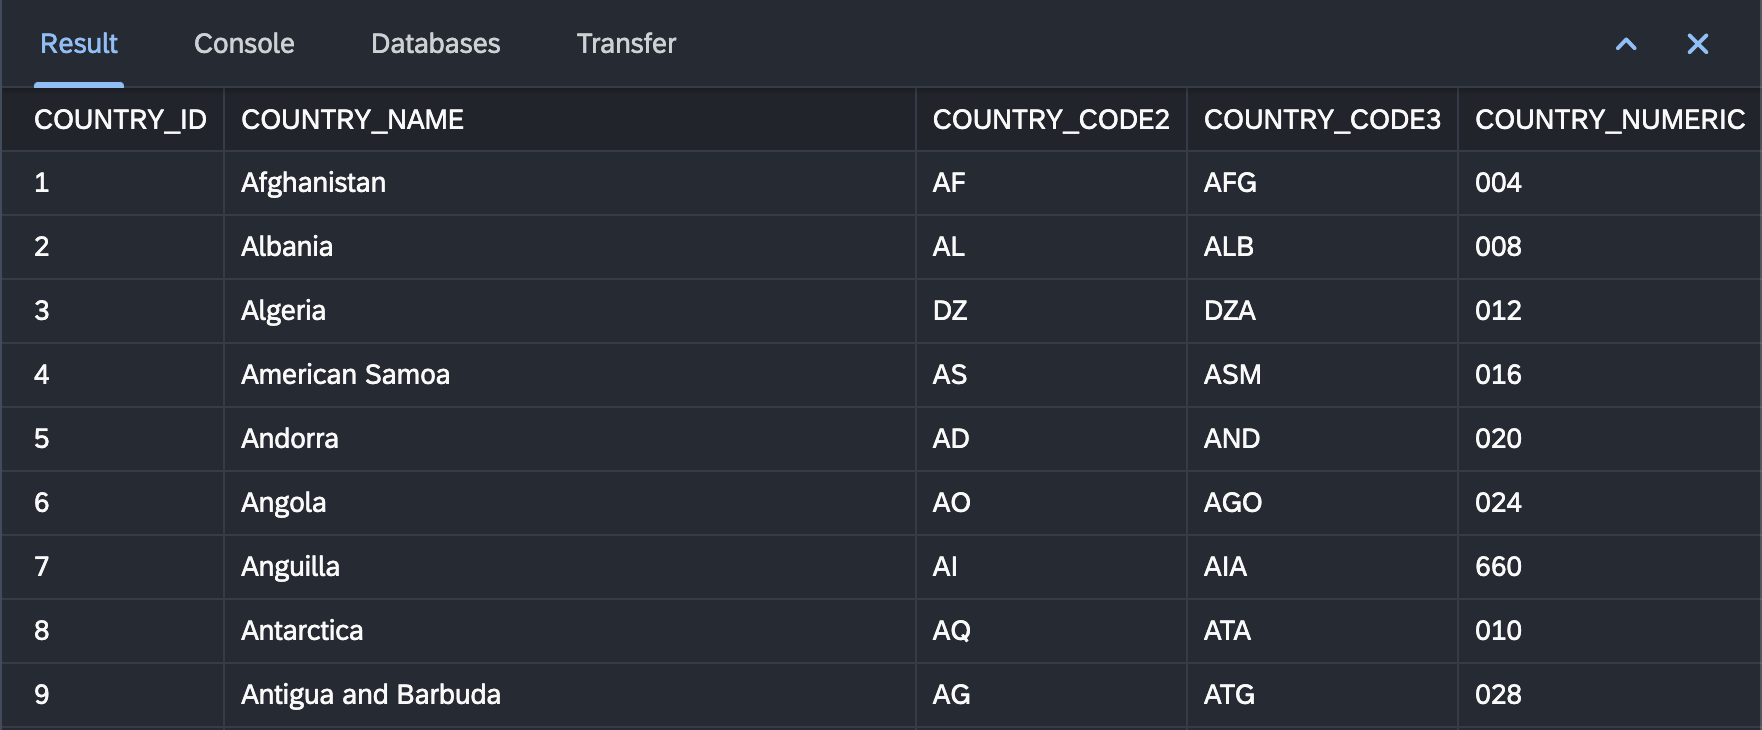Click the COUNTRY_ID column header

pos(113,120)
